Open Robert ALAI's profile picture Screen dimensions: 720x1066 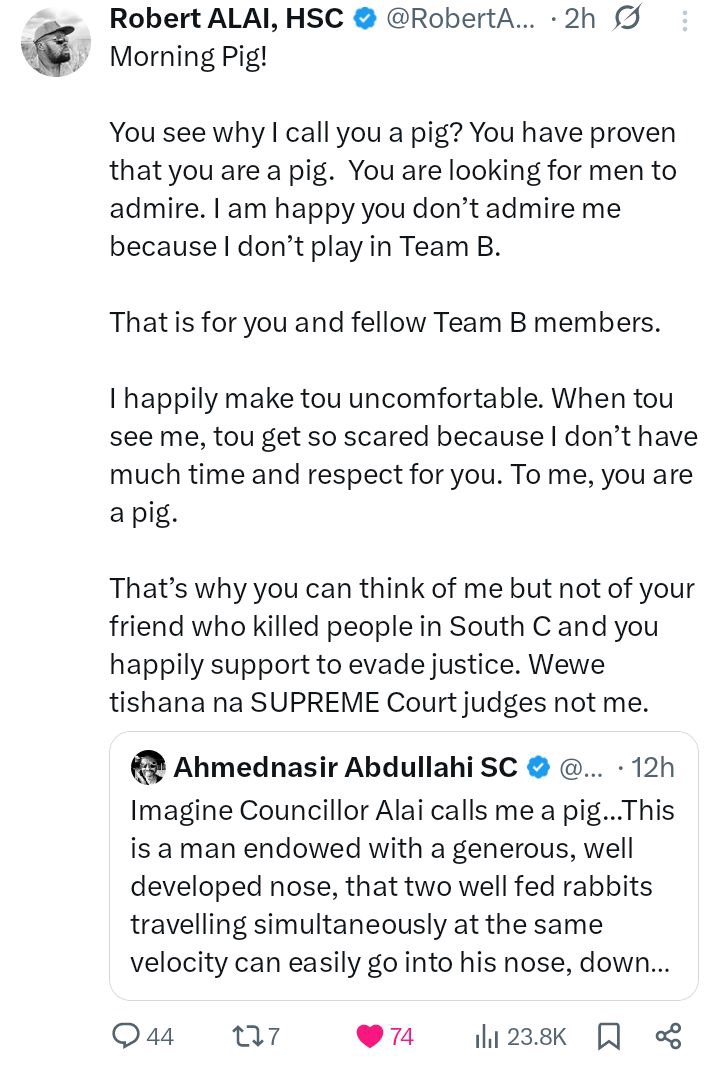click(x=56, y=43)
